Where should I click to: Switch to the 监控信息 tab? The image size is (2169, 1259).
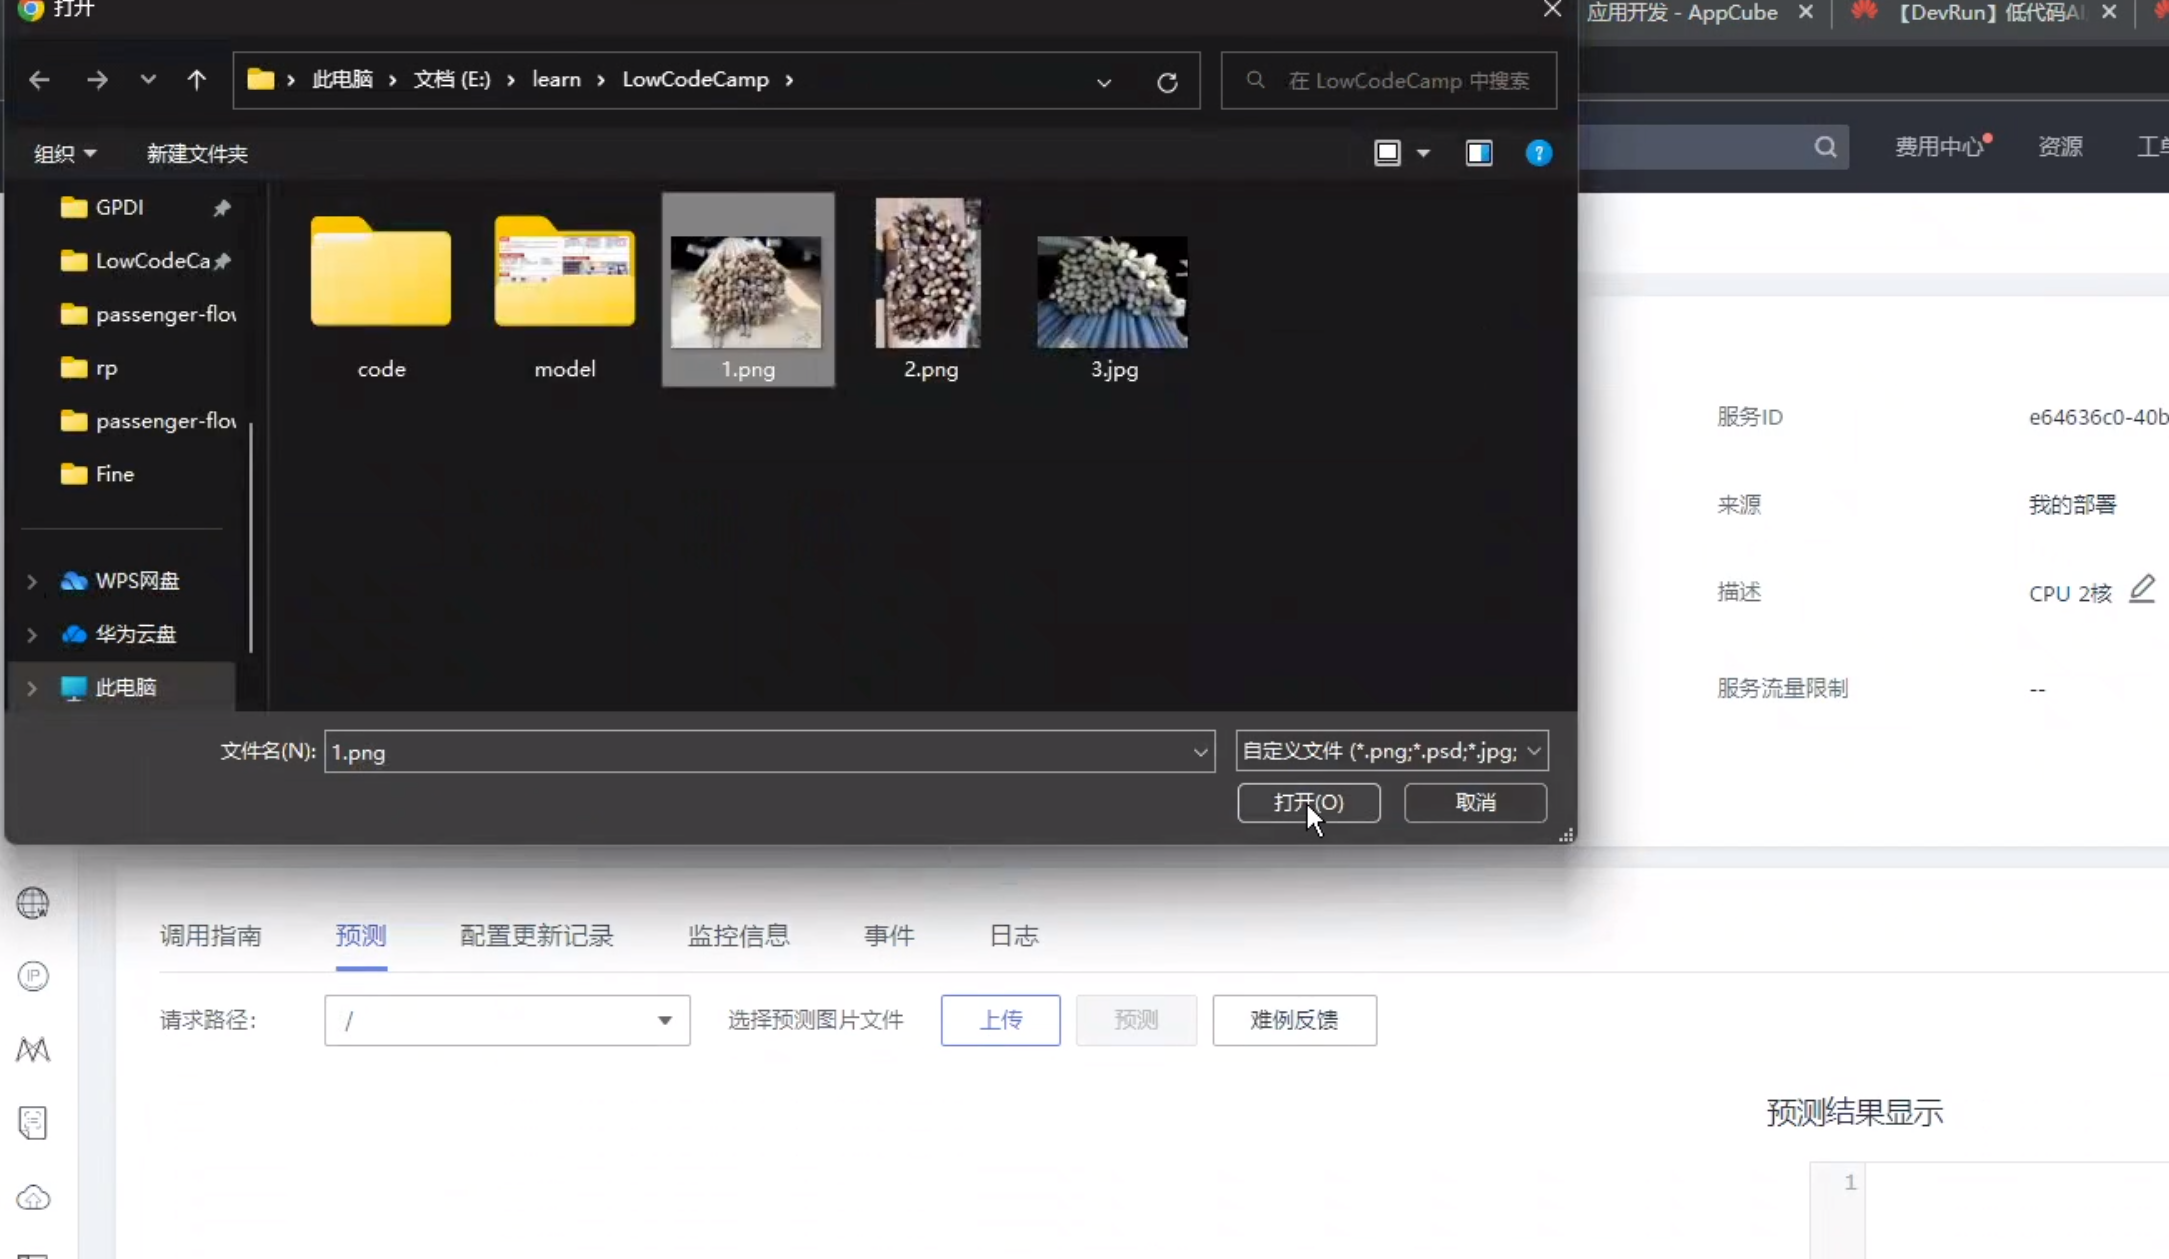coord(738,935)
